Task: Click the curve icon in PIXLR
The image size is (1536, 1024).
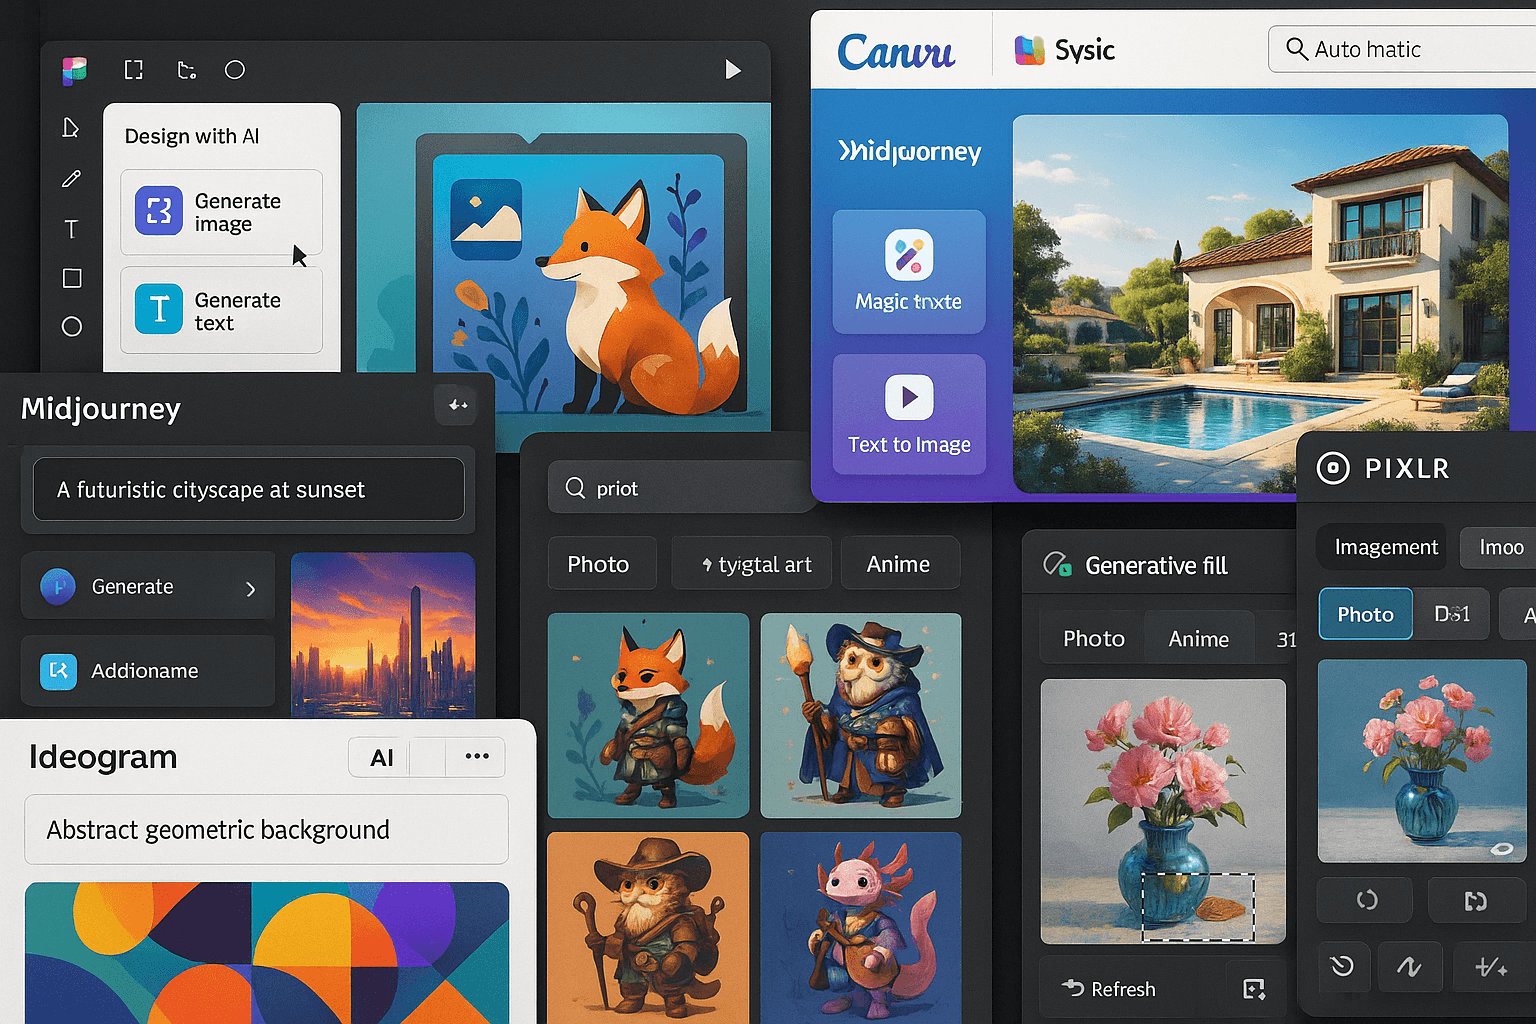Action: click(1409, 966)
